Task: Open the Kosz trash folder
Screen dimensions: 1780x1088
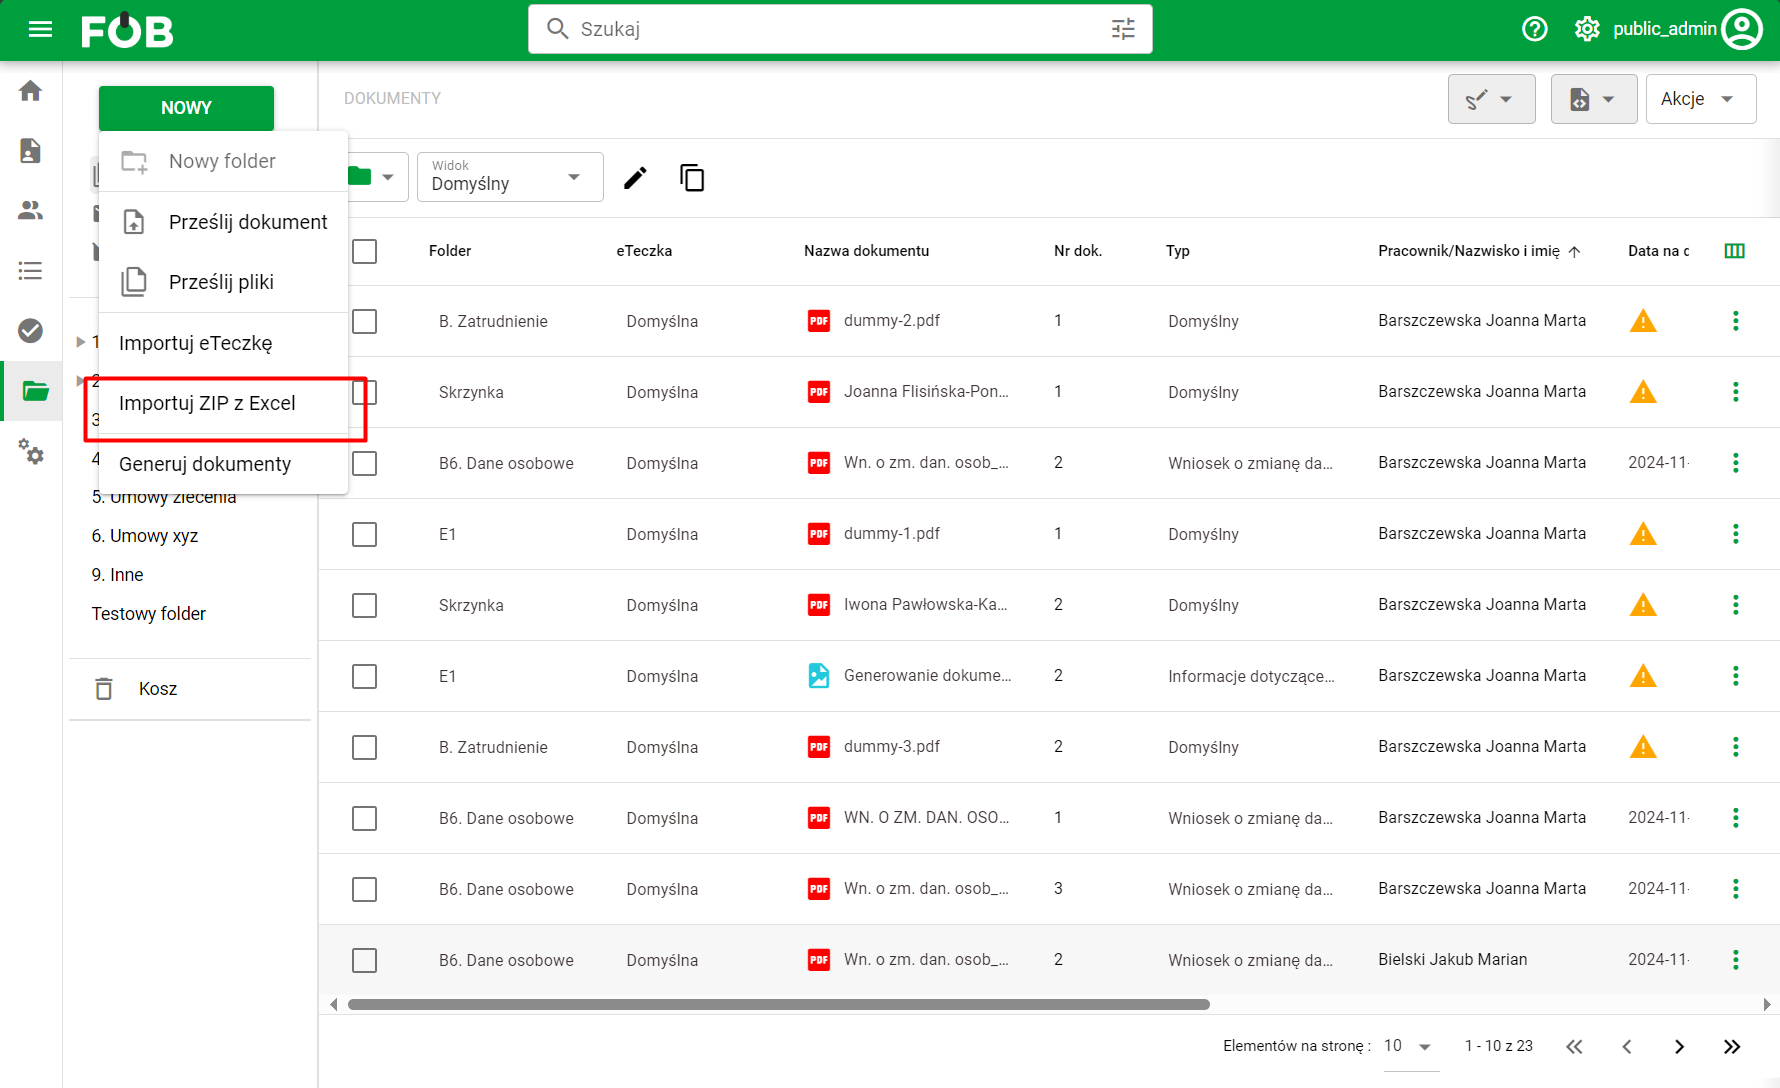Action: click(158, 689)
